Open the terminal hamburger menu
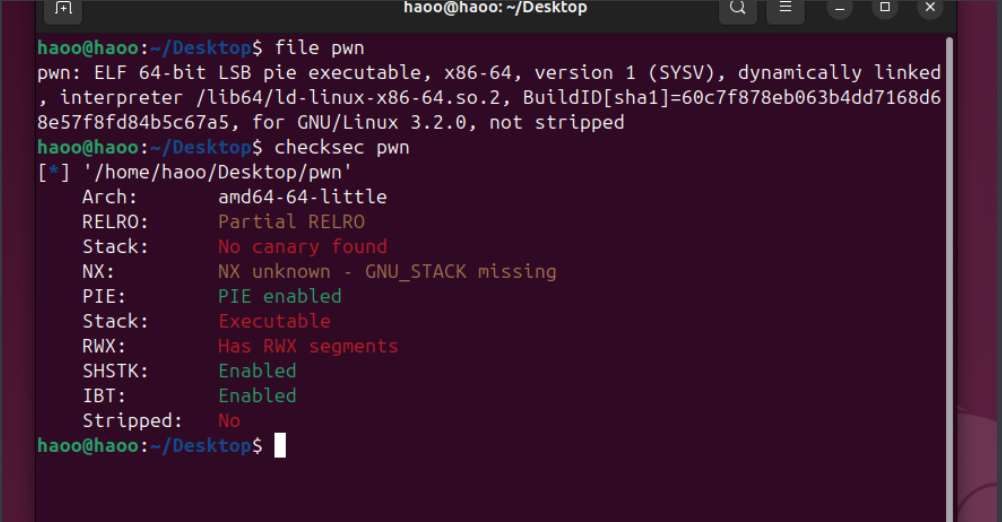The width and height of the screenshot is (1002, 522). 786,8
